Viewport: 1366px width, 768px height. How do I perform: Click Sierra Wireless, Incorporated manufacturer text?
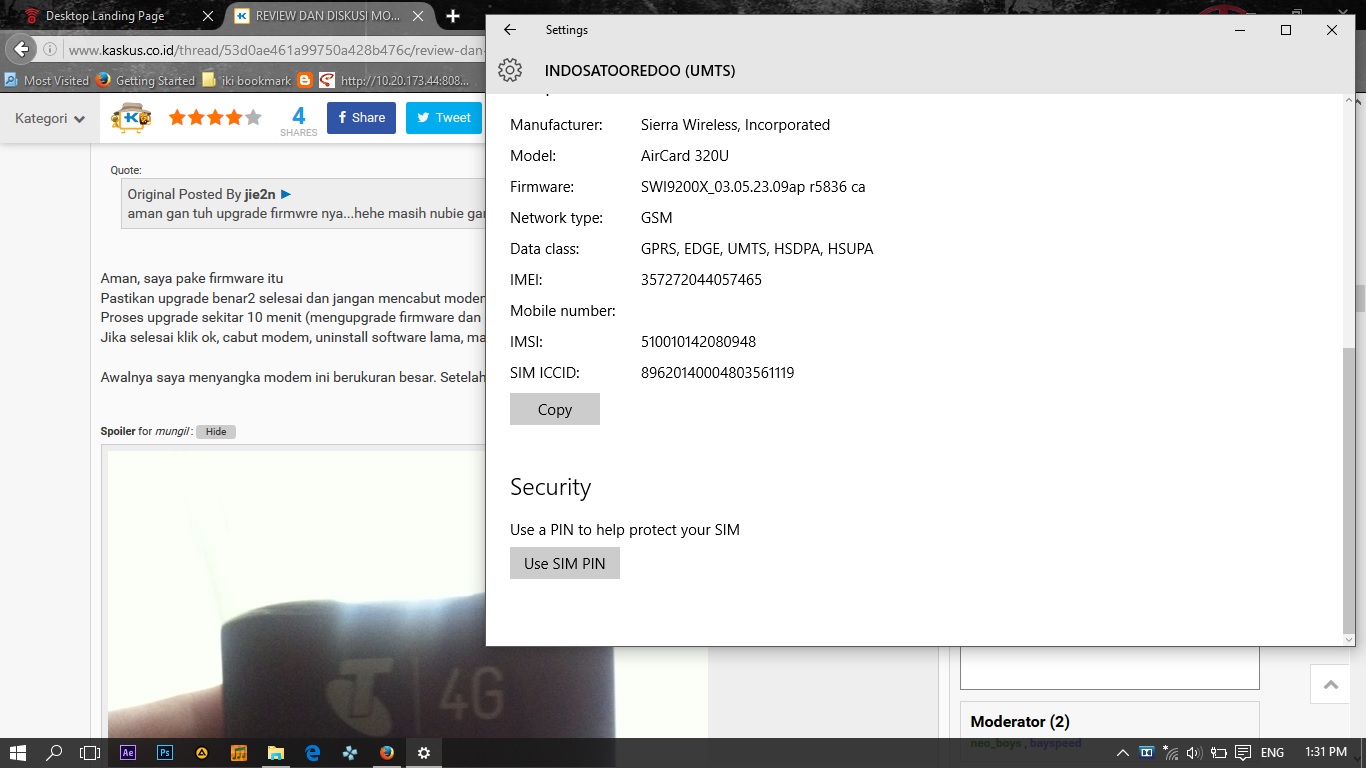click(735, 125)
